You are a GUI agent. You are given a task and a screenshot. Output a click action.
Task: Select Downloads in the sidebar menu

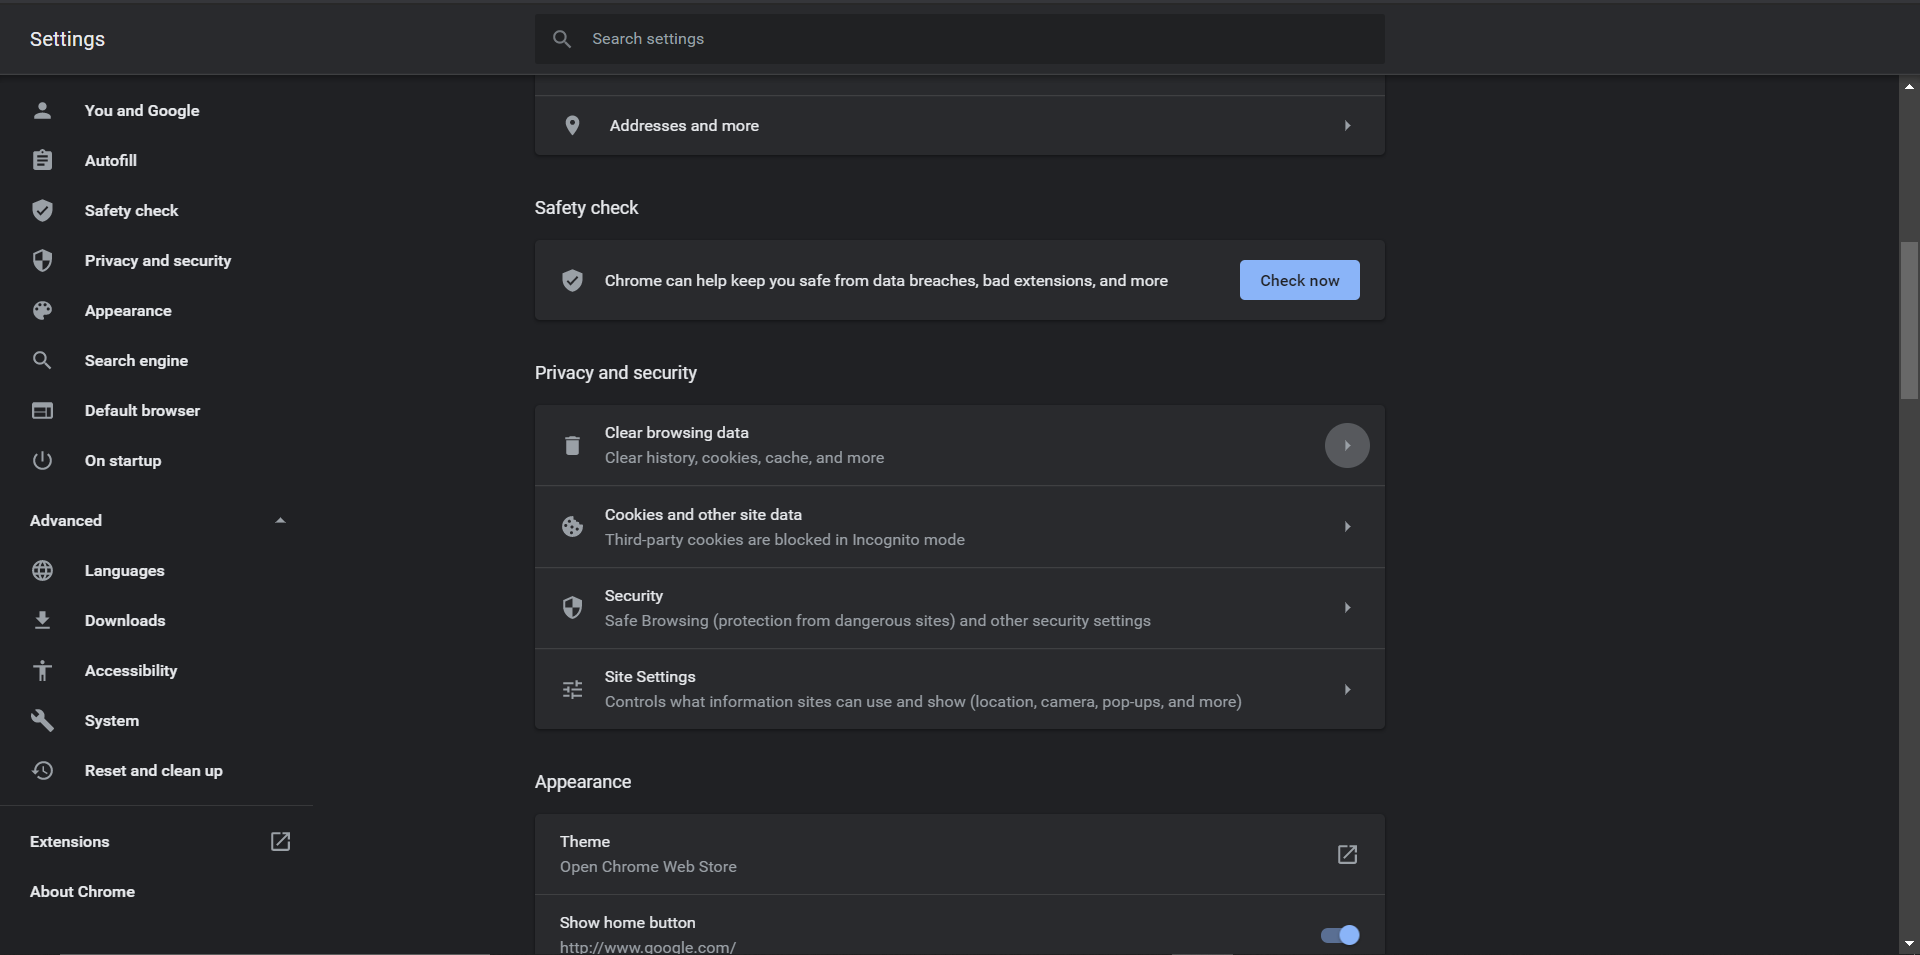click(125, 620)
